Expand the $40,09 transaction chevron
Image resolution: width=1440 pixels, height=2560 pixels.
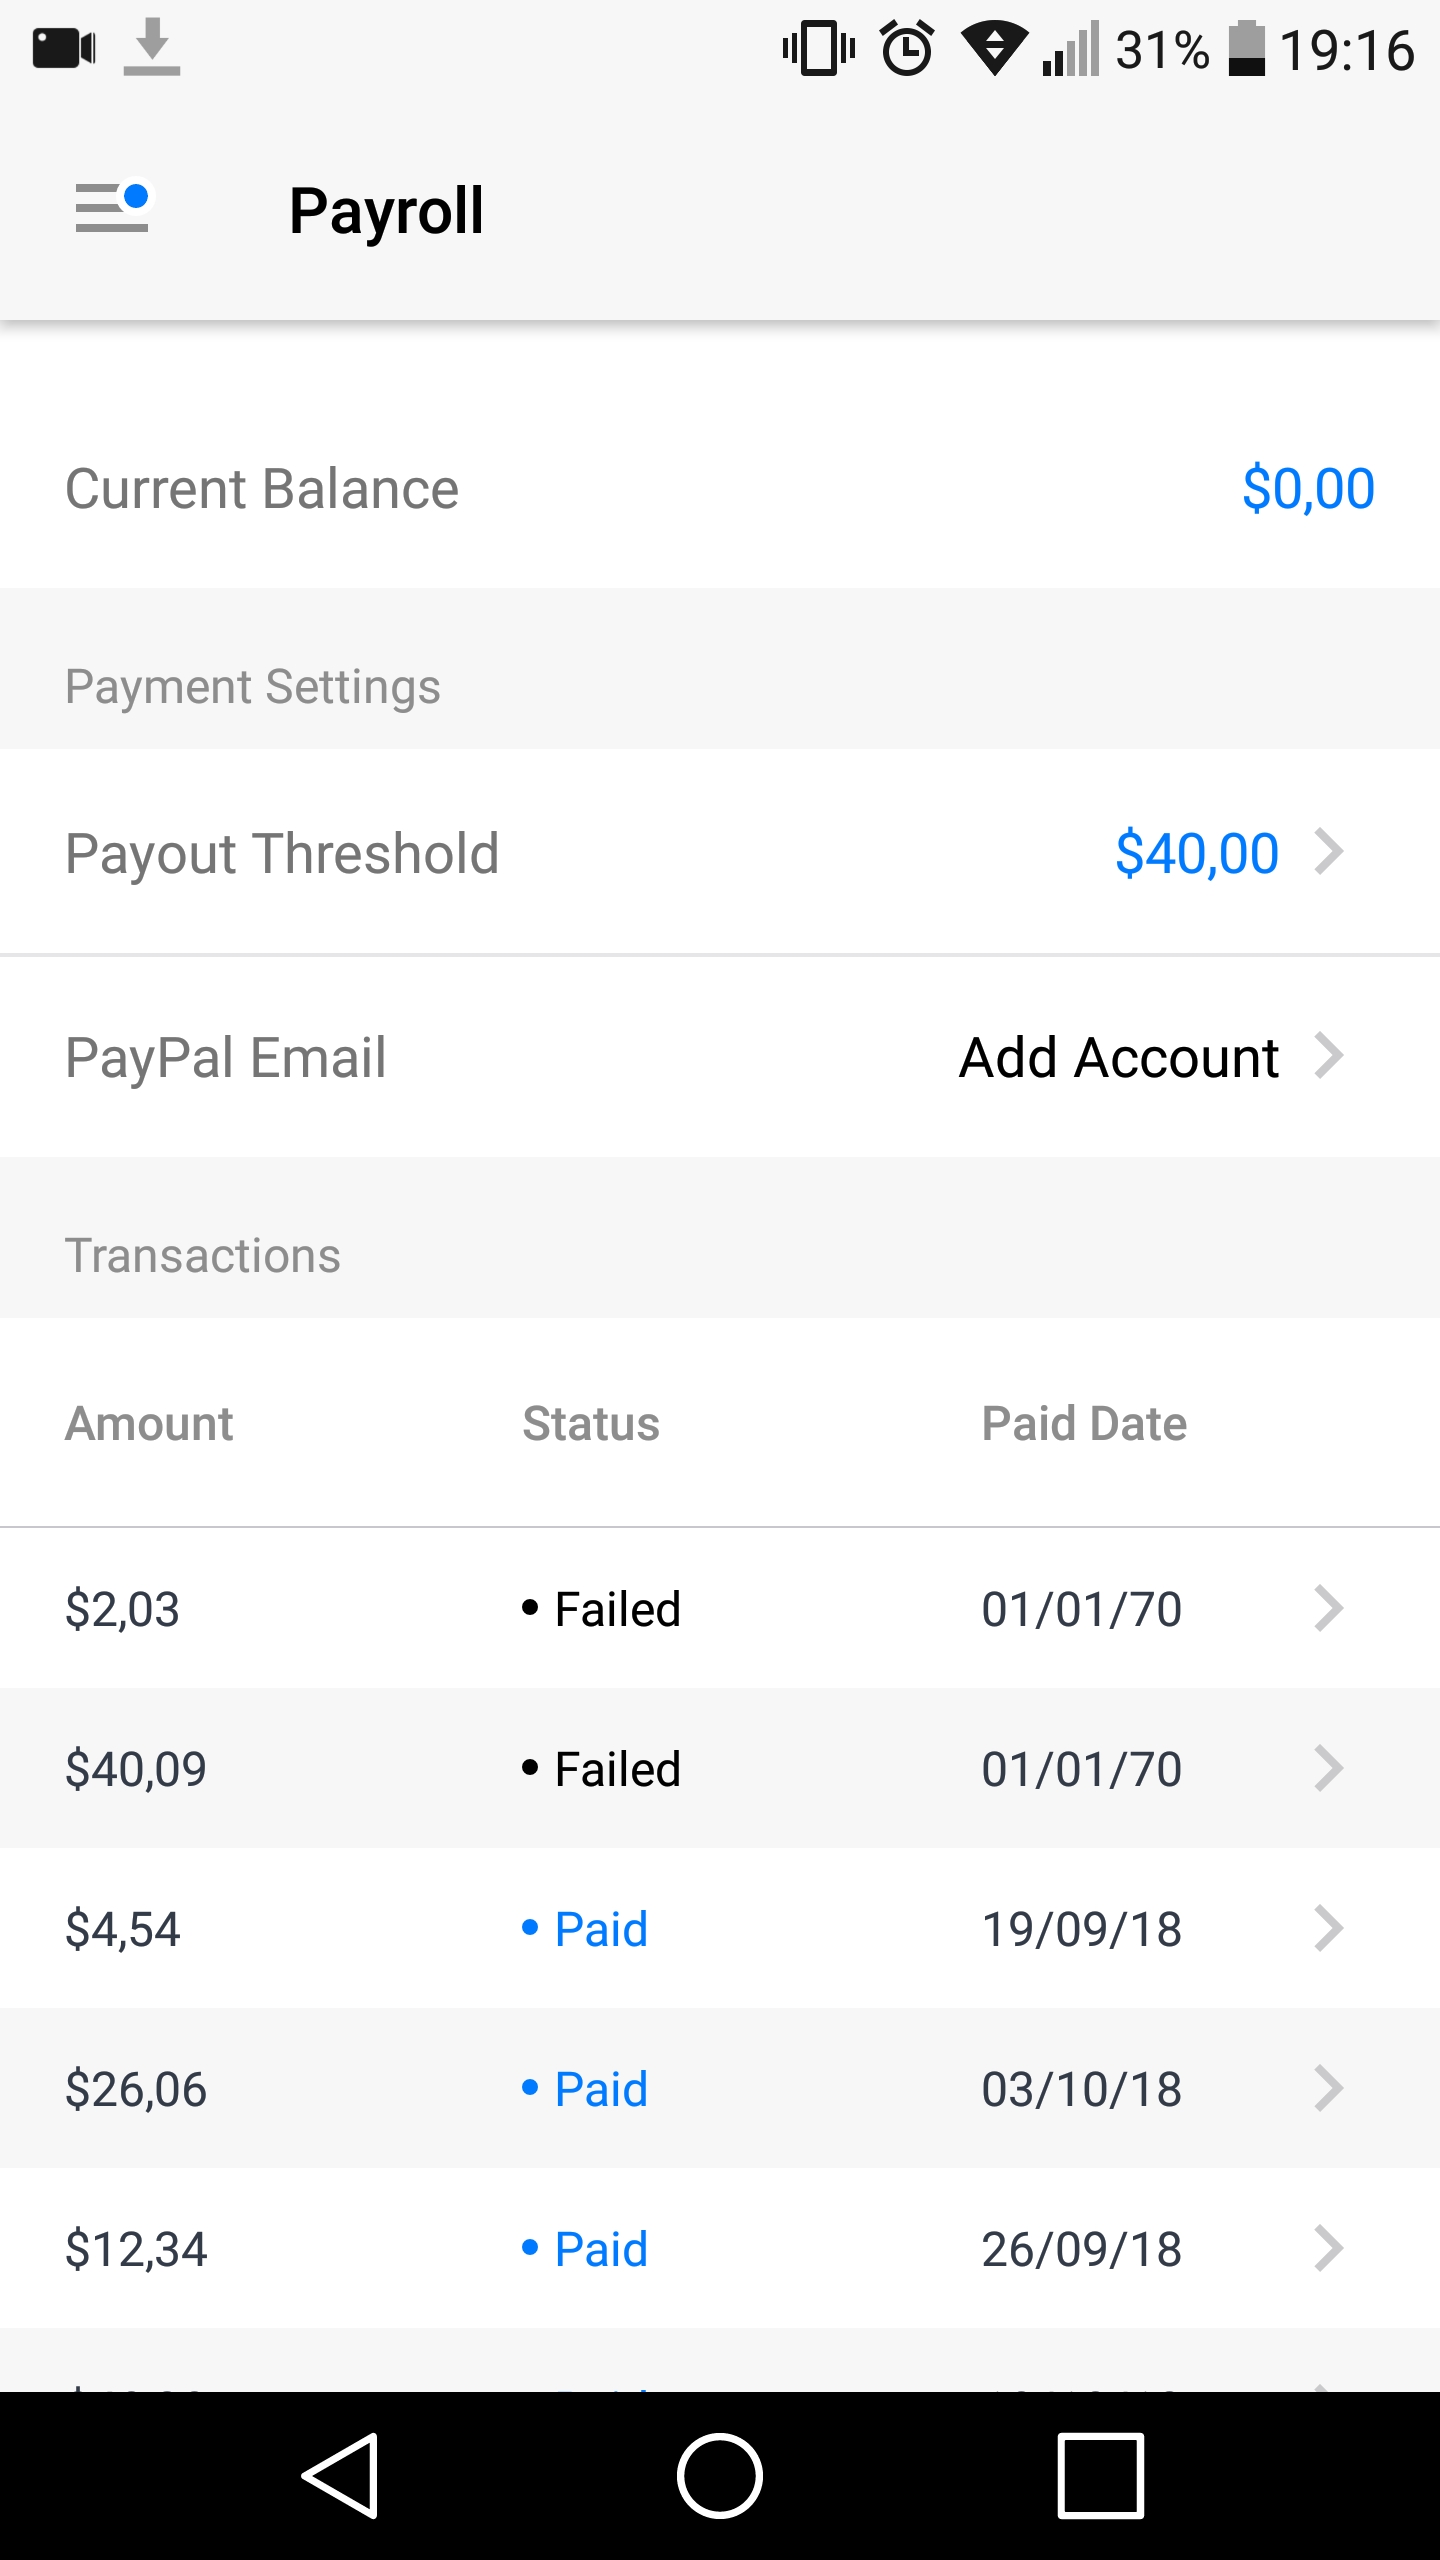(x=1328, y=1768)
